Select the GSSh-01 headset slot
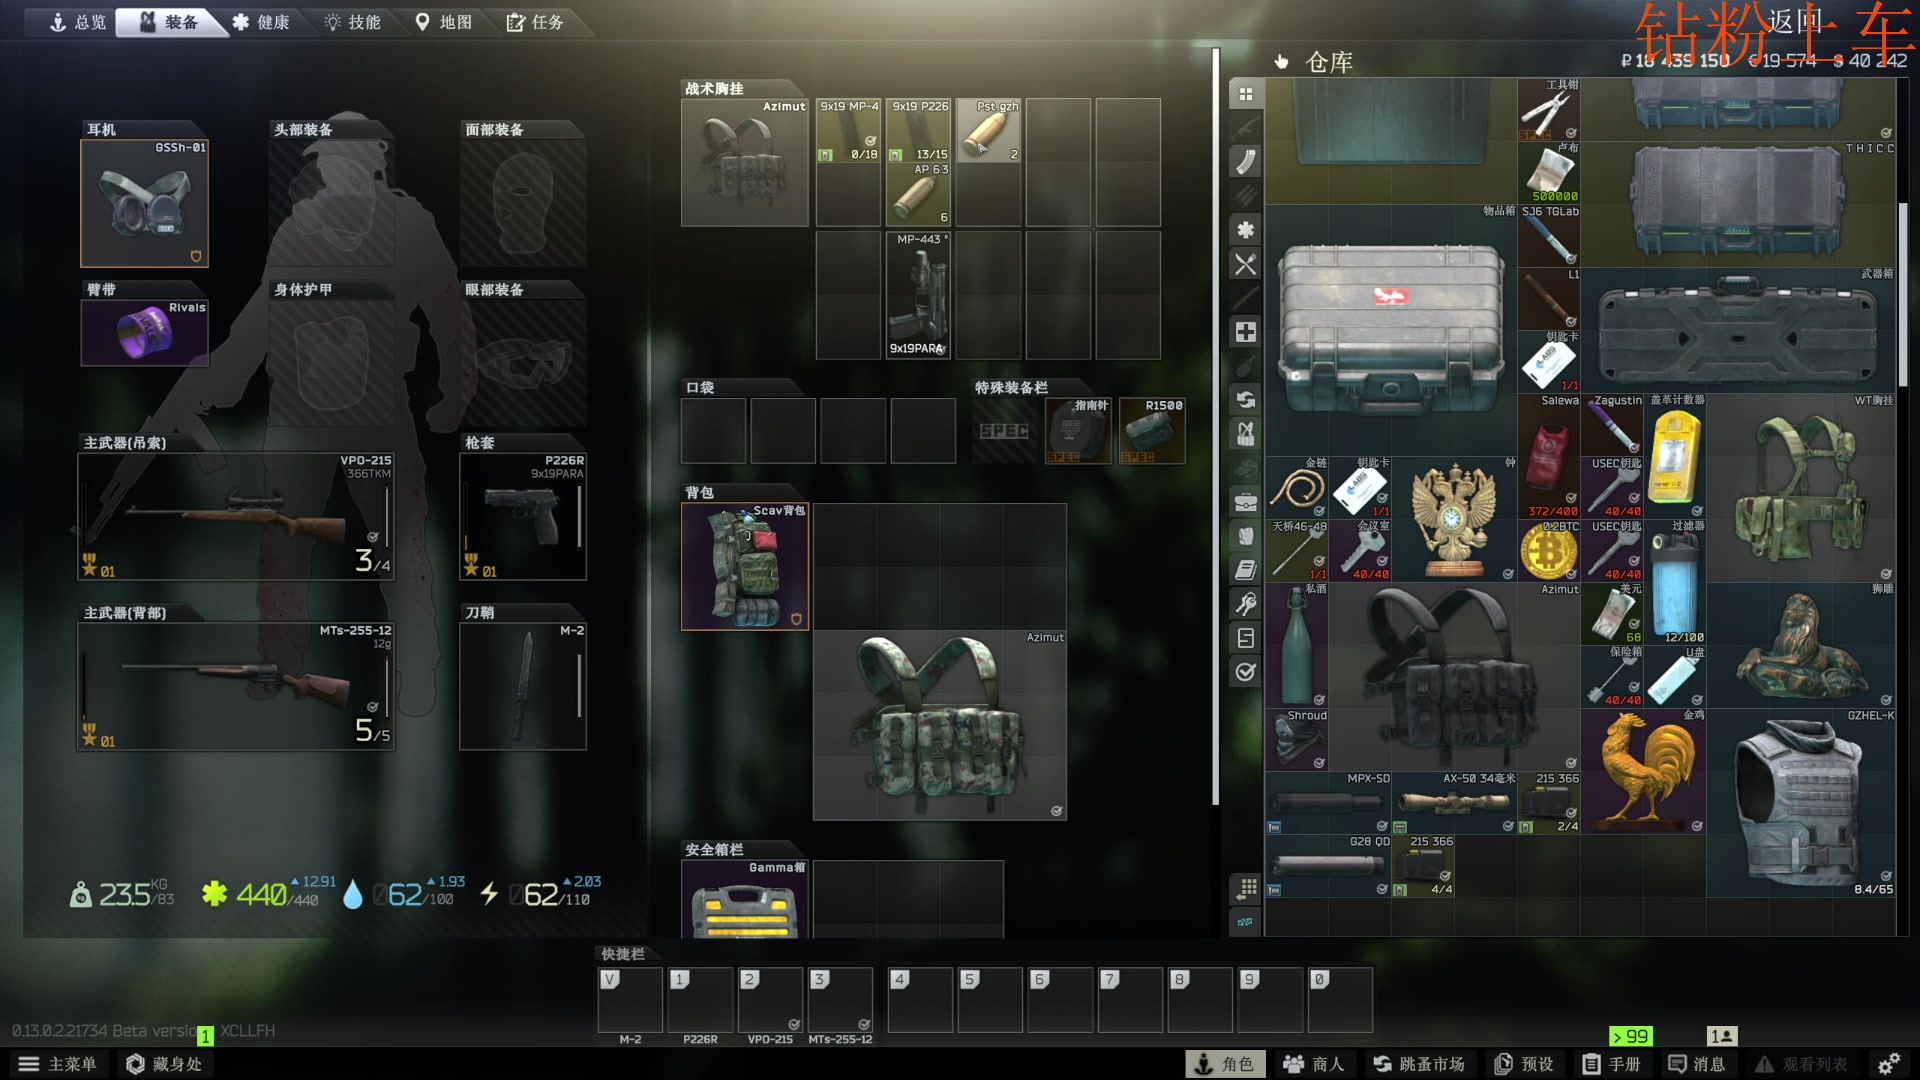The height and width of the screenshot is (1080, 1920). click(x=145, y=203)
